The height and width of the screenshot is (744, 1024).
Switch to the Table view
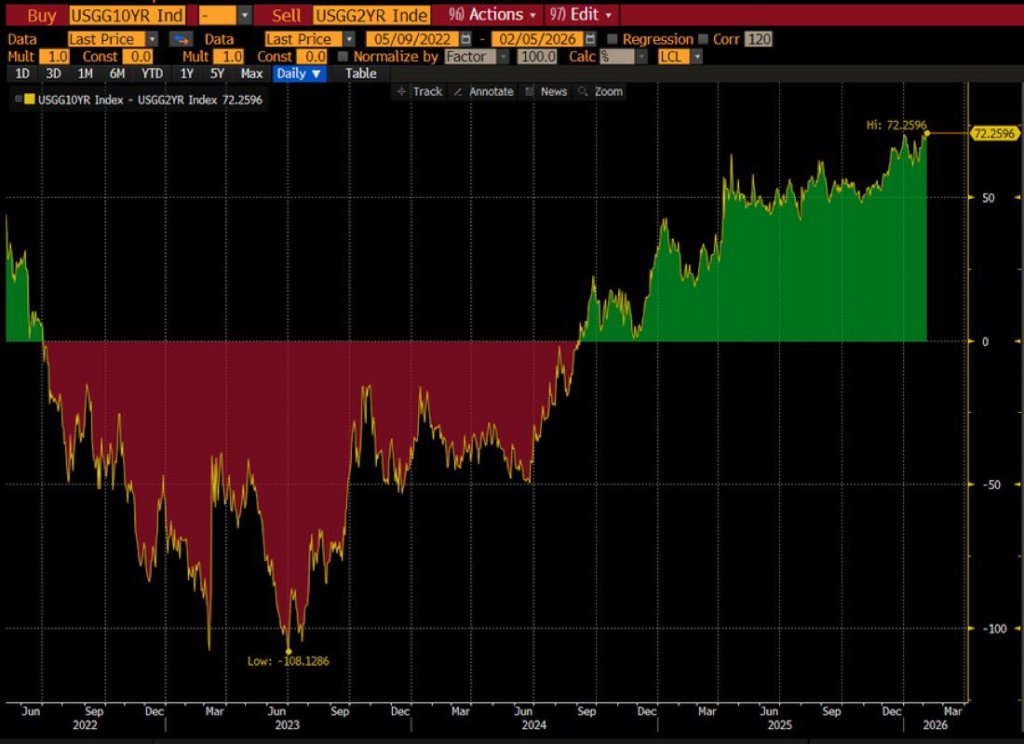(361, 74)
